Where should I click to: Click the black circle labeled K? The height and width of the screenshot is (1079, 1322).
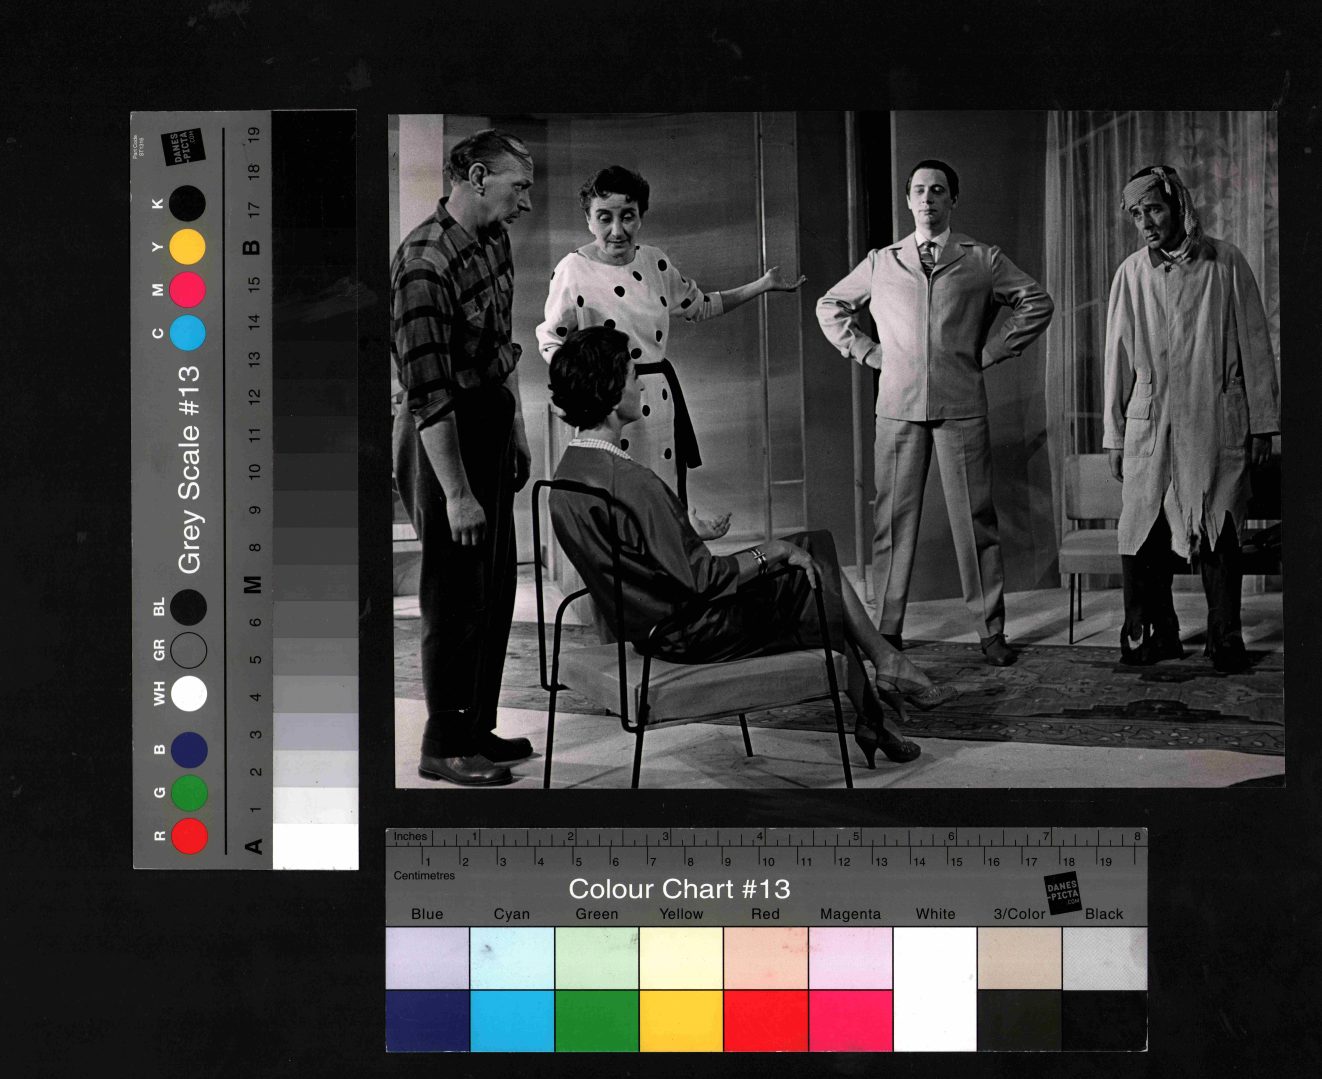[187, 204]
